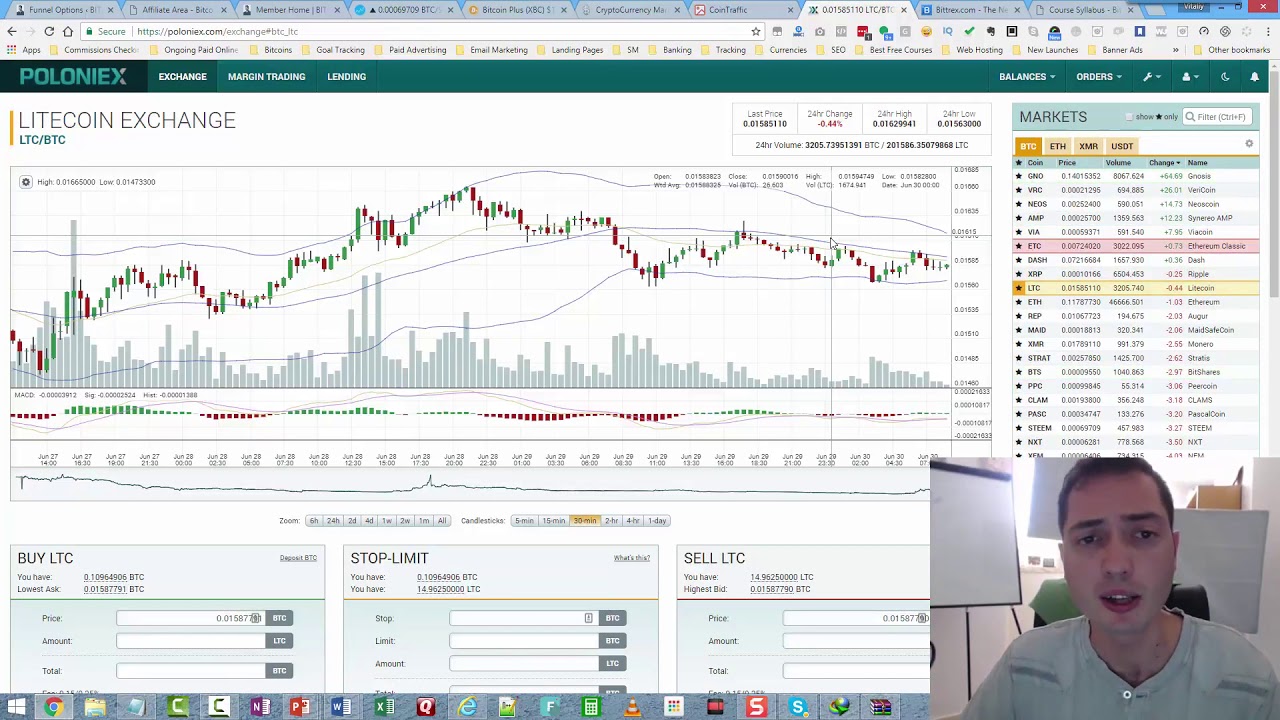The image size is (1280, 720).
Task: Set chart zoom to All
Action: pyautogui.click(x=441, y=521)
